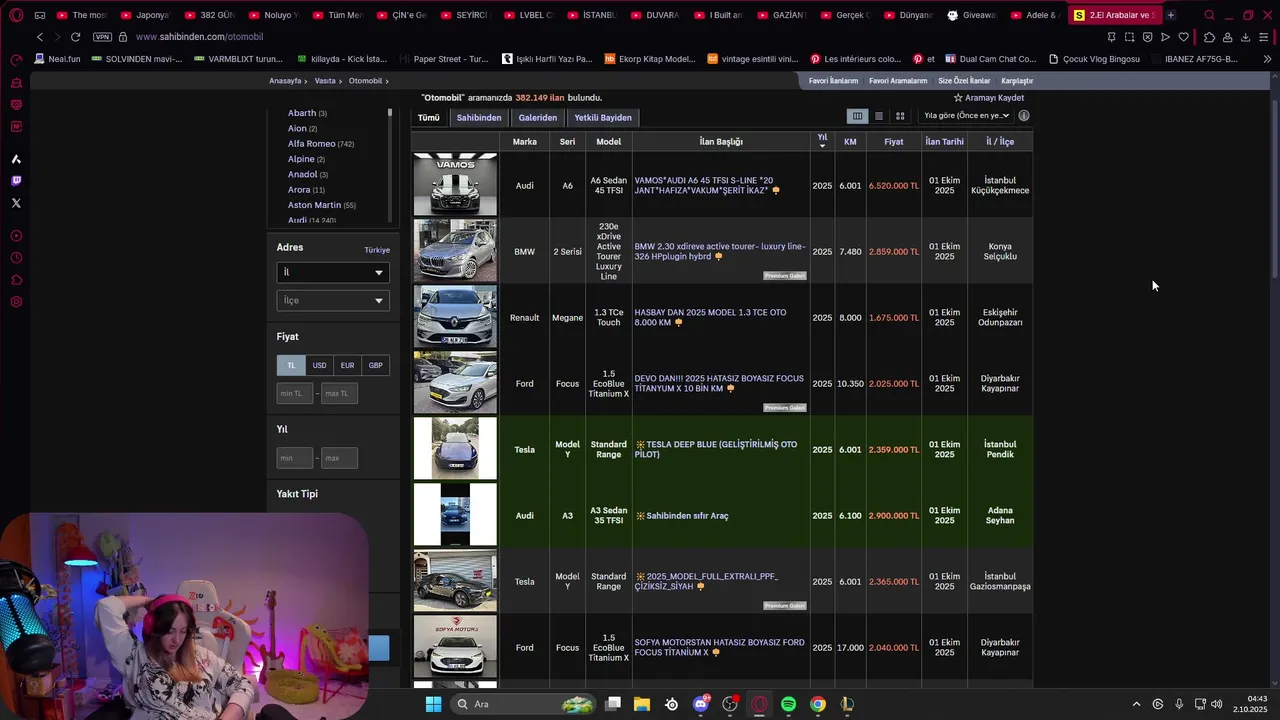Image resolution: width=1280 pixels, height=720 pixels.
Task: Select the Yetkili Bayiden tab
Action: [x=603, y=118]
